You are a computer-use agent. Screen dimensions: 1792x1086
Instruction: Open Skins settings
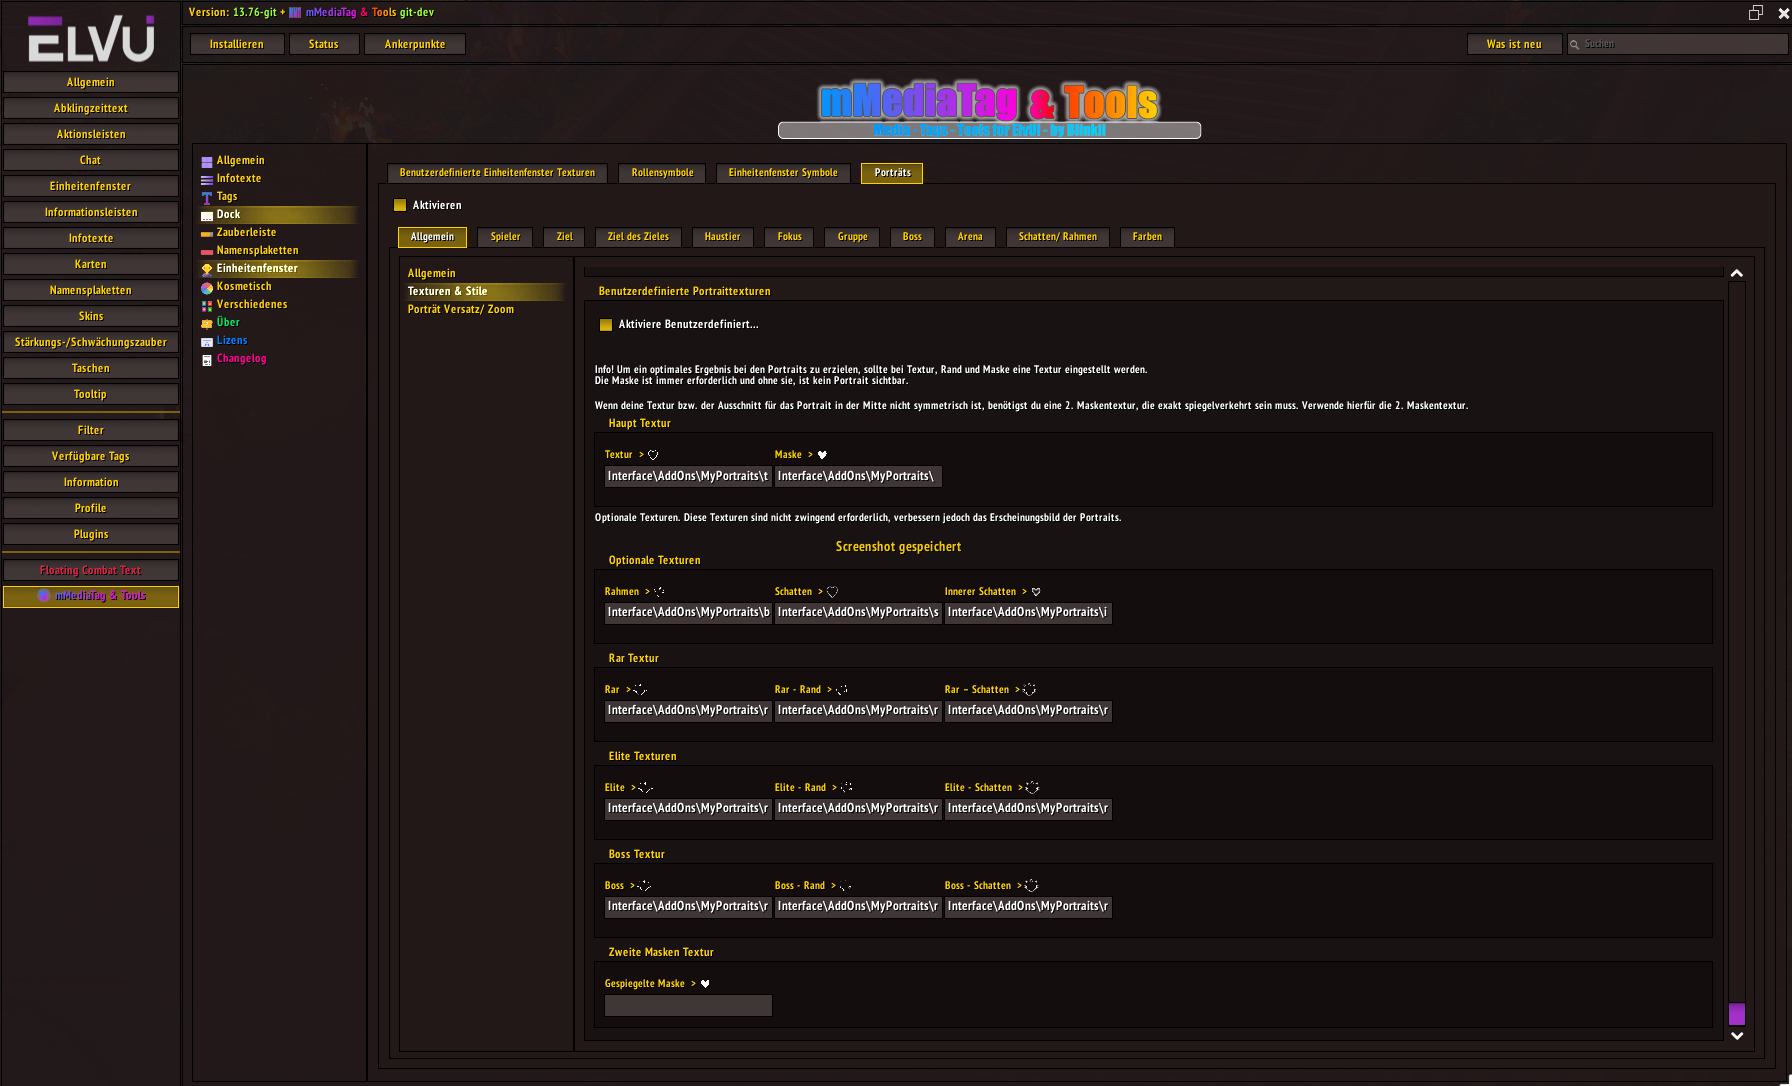(91, 316)
